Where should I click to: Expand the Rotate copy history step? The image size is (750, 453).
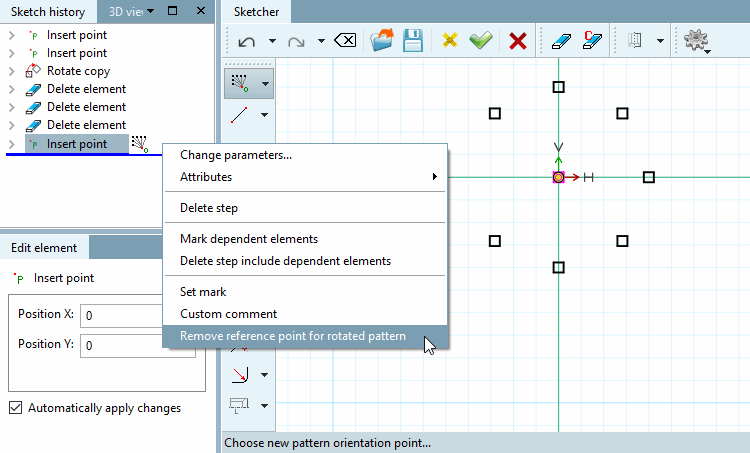12,71
